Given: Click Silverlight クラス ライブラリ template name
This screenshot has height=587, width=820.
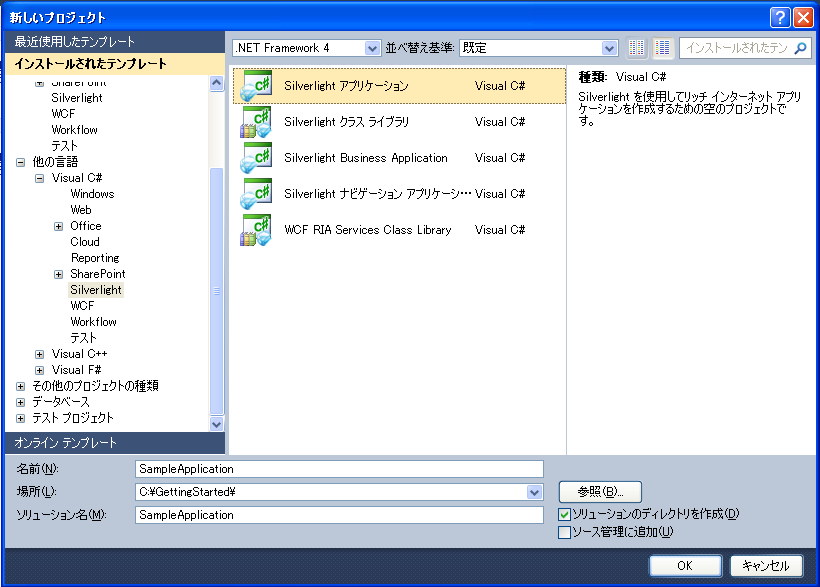Looking at the screenshot, I should 347,122.
